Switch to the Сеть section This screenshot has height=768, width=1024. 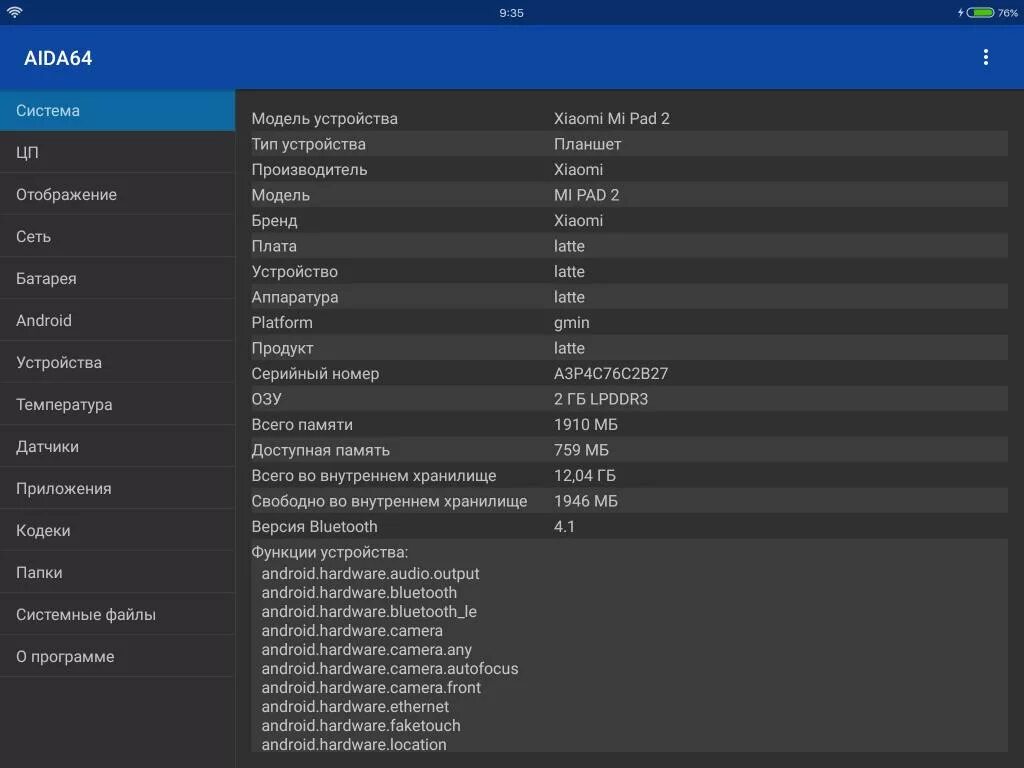tap(118, 236)
